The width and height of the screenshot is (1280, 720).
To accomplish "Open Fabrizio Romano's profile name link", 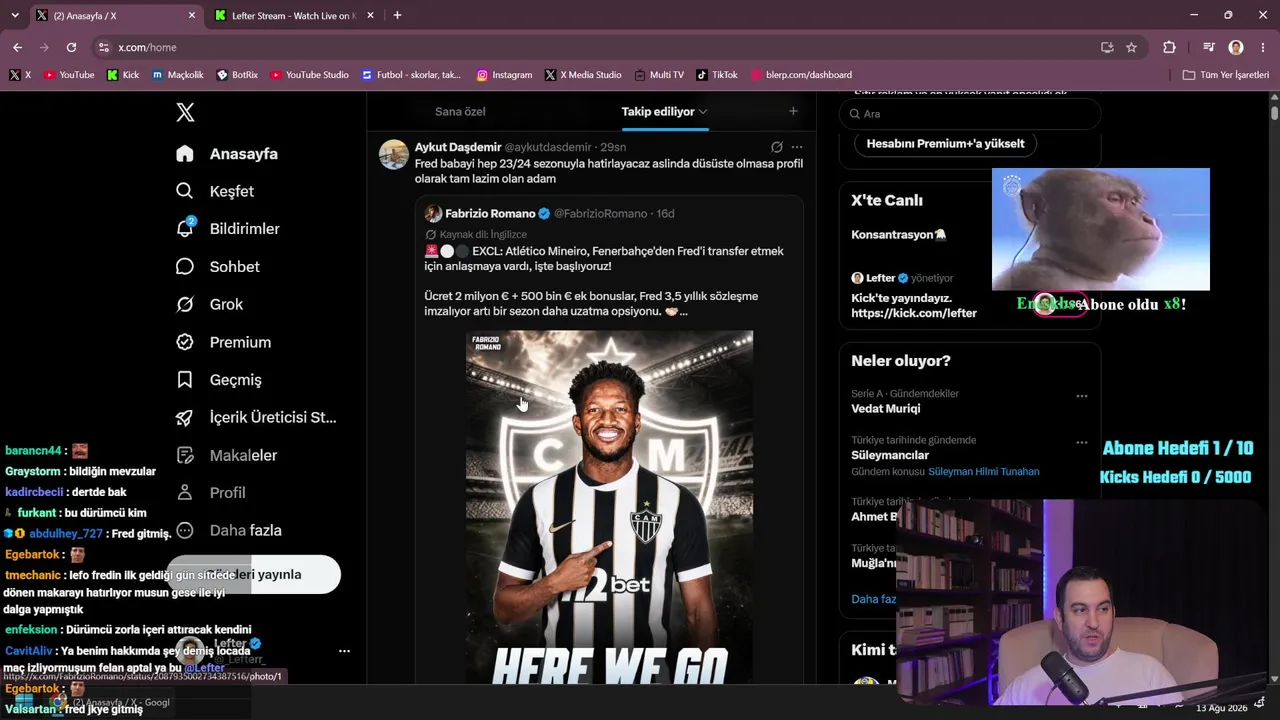I will (491, 214).
